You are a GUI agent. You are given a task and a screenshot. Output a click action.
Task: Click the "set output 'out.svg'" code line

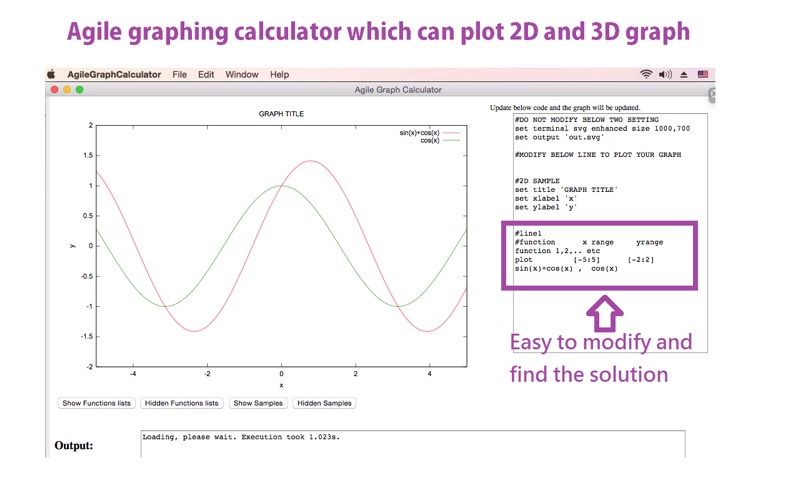pos(559,137)
